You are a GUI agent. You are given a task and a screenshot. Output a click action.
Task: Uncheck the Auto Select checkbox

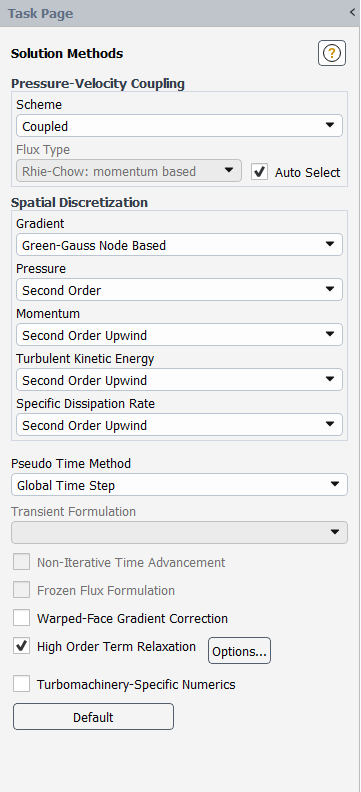pos(260,172)
